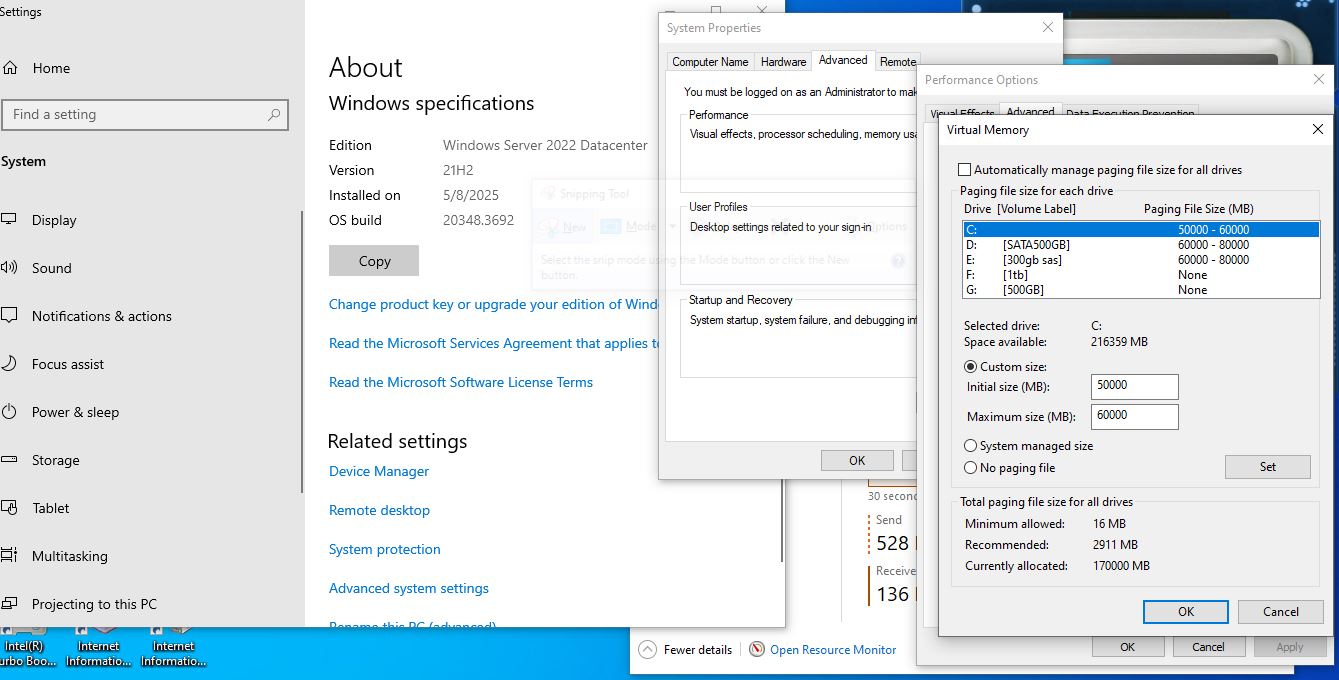Click the Power & sleep icon
Screen dimensions: 1339x680
click(x=10, y=412)
